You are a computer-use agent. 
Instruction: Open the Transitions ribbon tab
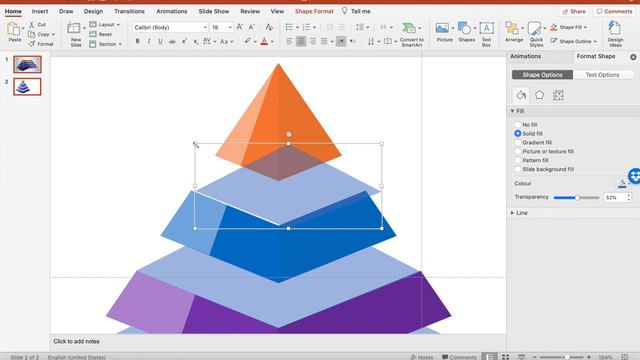click(129, 11)
